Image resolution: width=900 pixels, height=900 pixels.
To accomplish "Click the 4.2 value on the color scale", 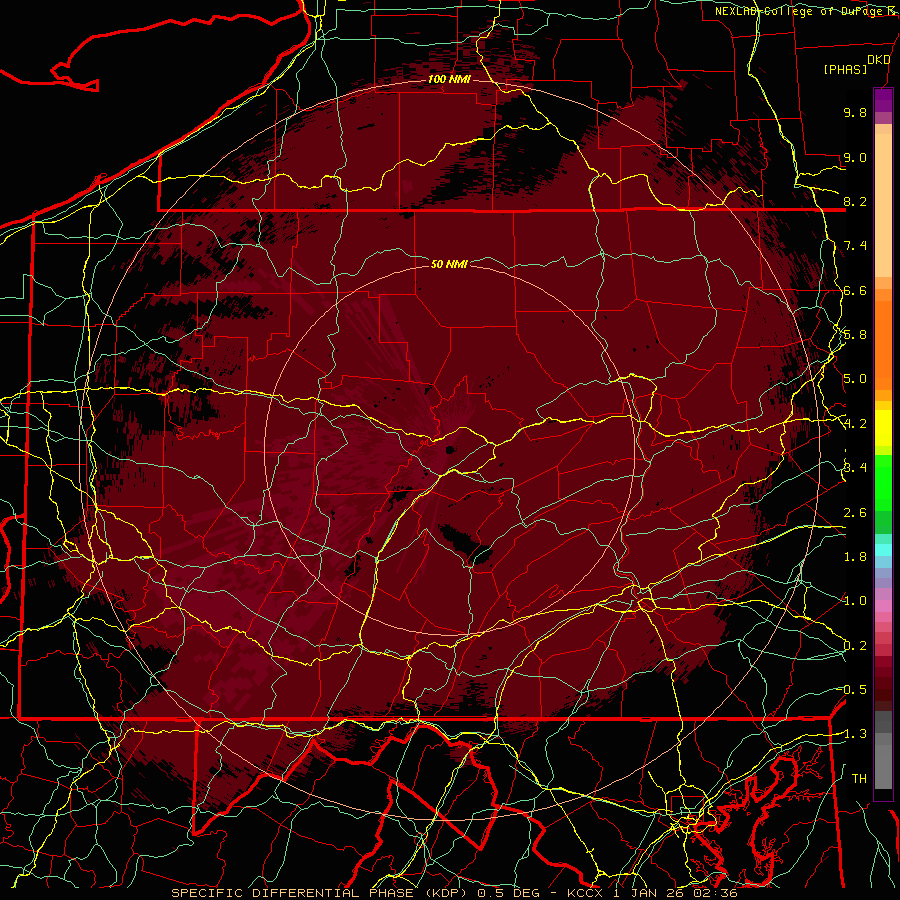I will (855, 424).
